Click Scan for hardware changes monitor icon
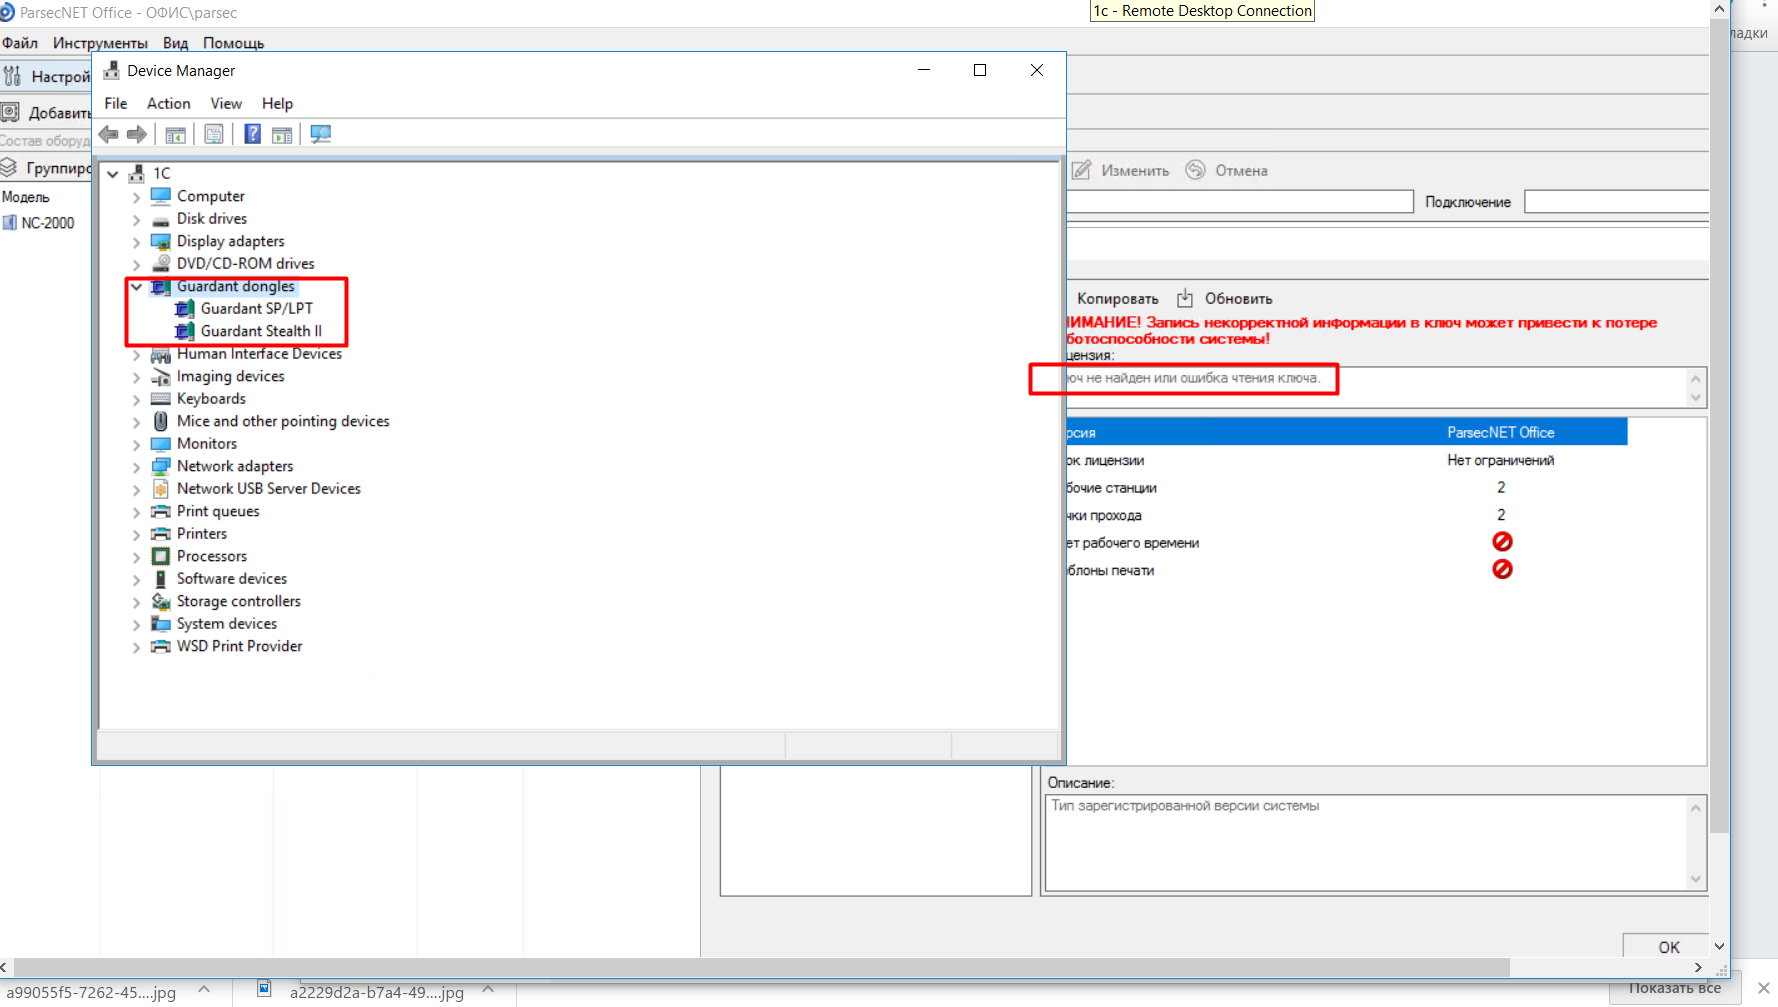 pos(320,134)
